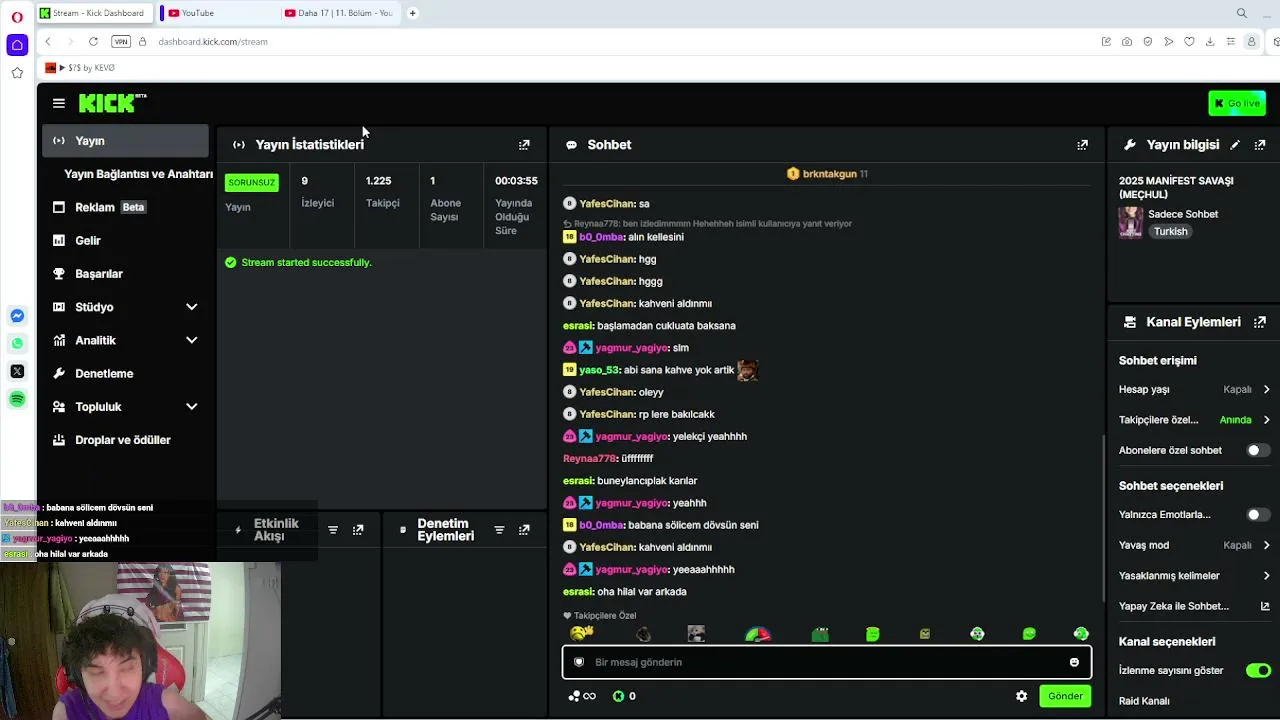Viewport: 1280px width, 720px height.
Task: Open Raid Kanalı option
Action: (x=1144, y=701)
